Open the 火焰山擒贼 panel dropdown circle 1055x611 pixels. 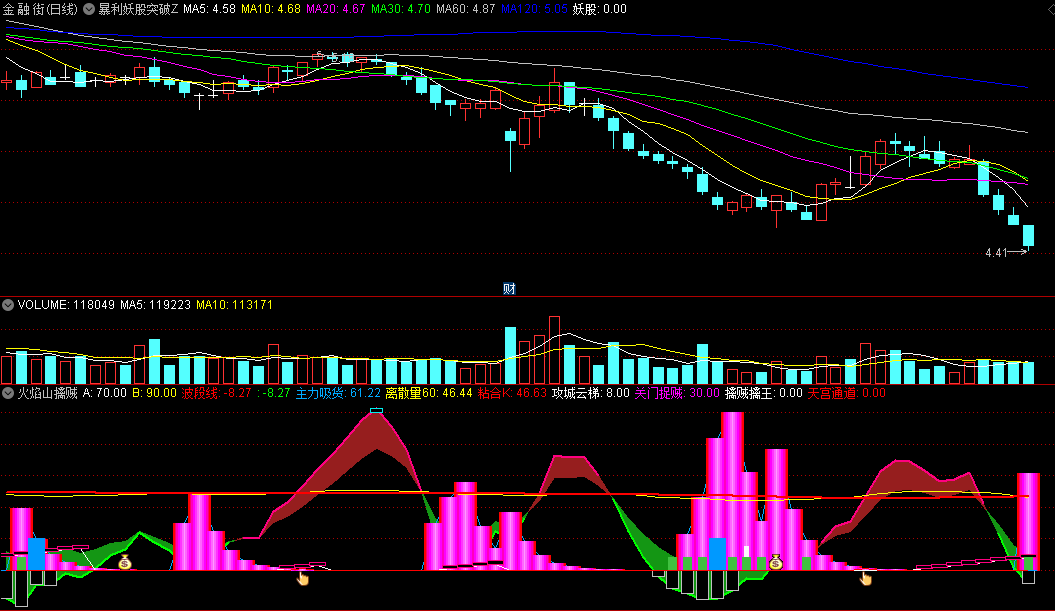pos(8,393)
